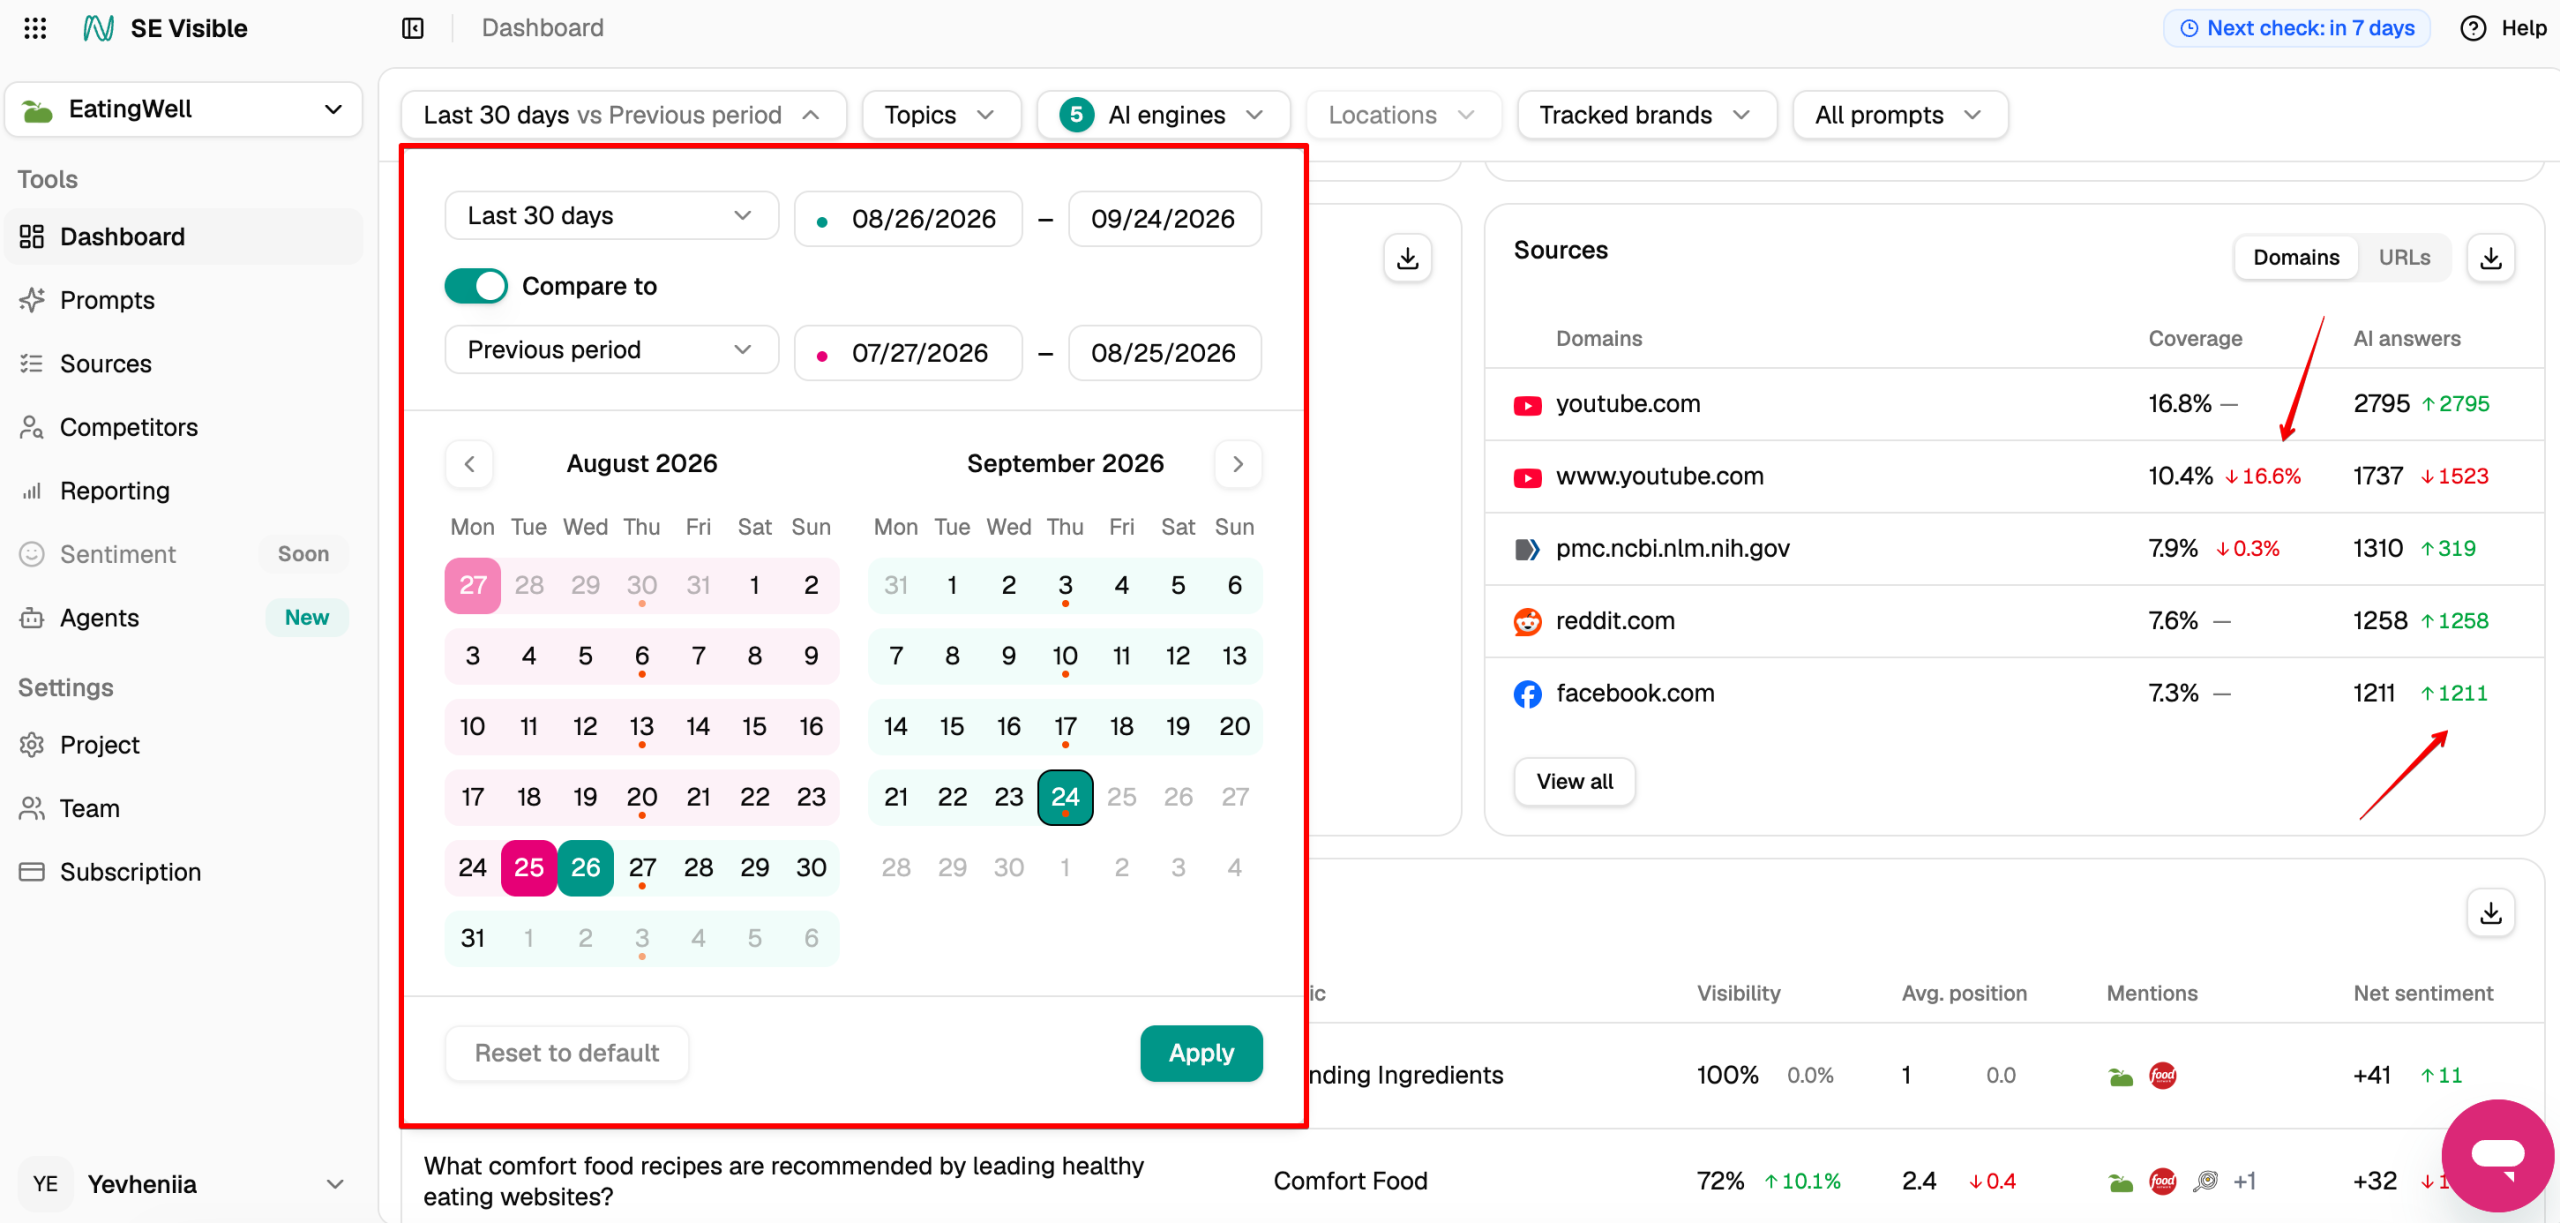This screenshot has height=1223, width=2560.
Task: Click the Apply button
Action: pos(1201,1053)
